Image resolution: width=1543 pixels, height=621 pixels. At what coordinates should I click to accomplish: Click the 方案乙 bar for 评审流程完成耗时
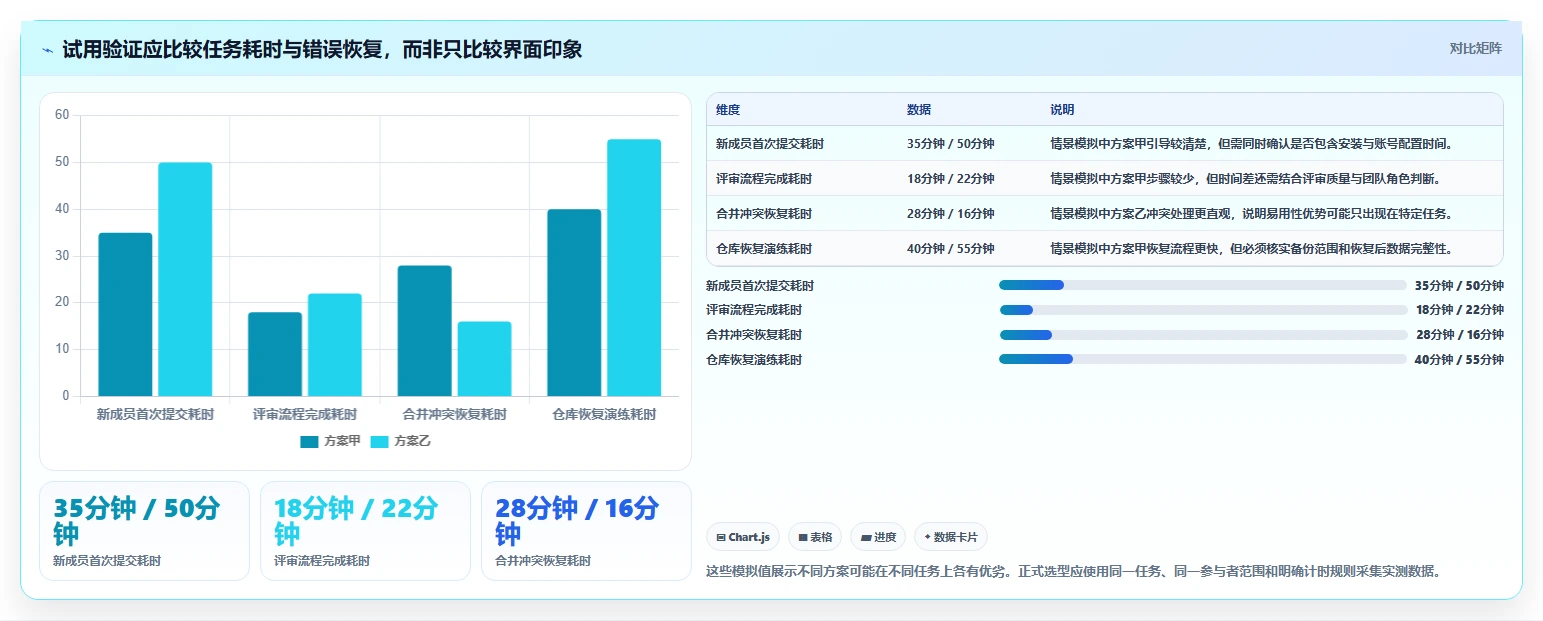[x=335, y=344]
